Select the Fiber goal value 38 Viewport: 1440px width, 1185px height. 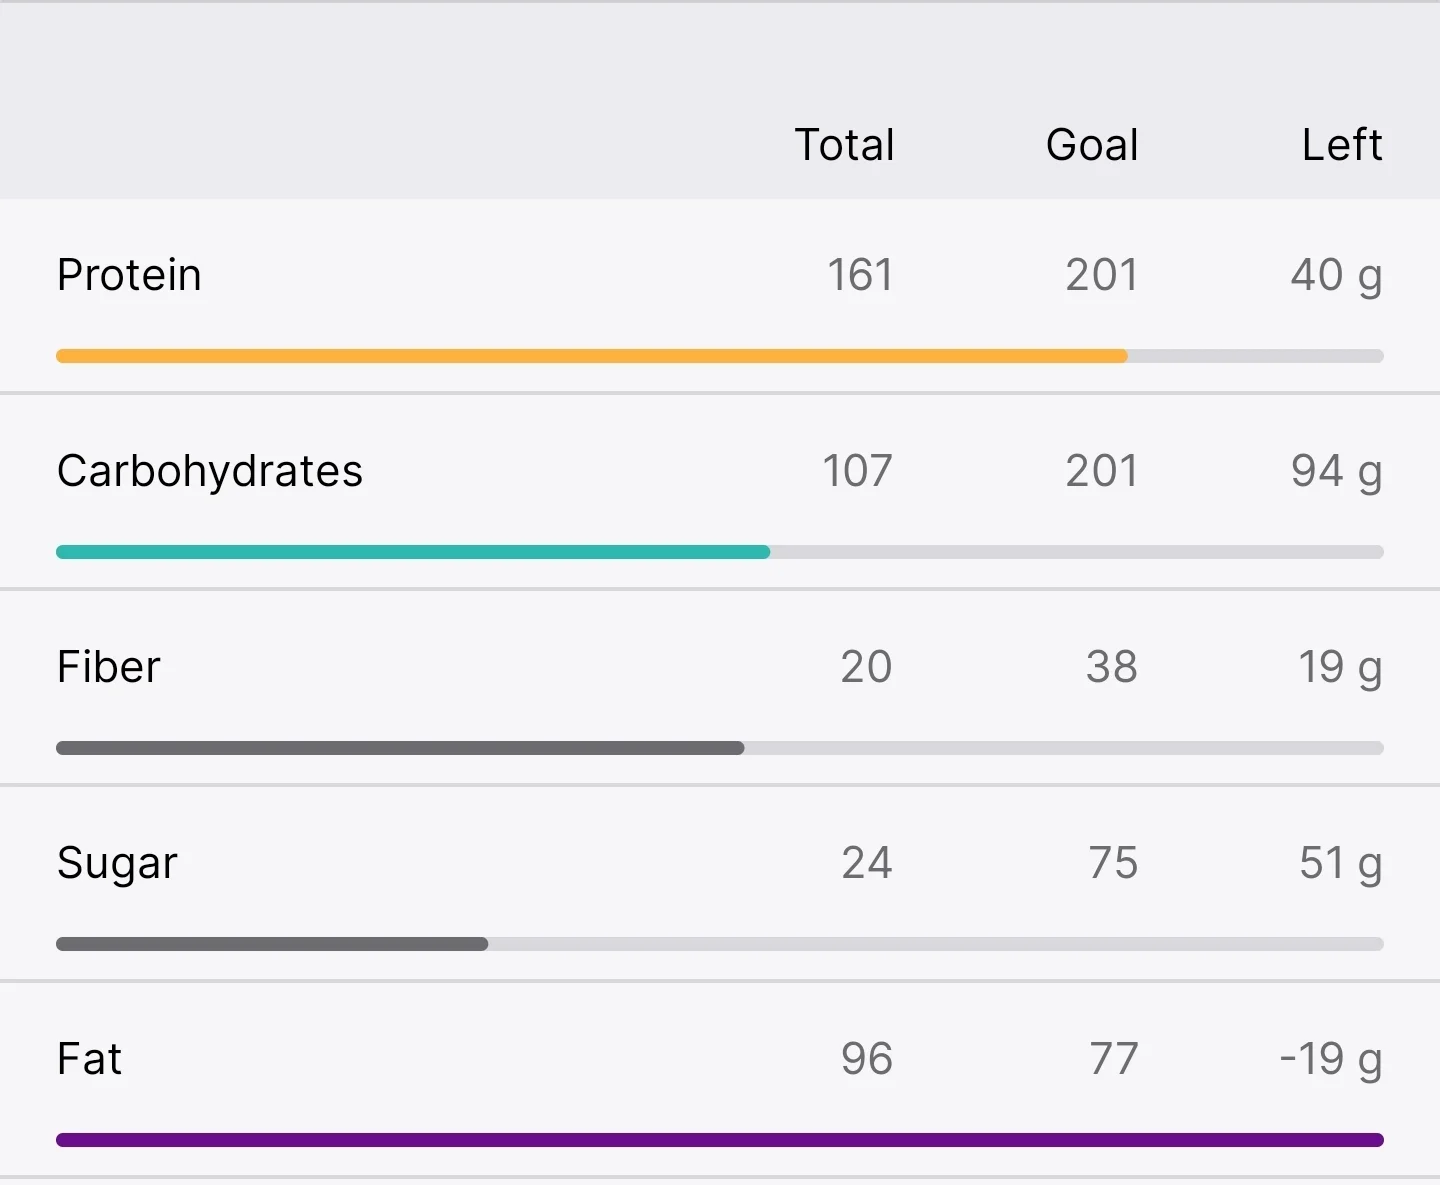[x=1112, y=667]
